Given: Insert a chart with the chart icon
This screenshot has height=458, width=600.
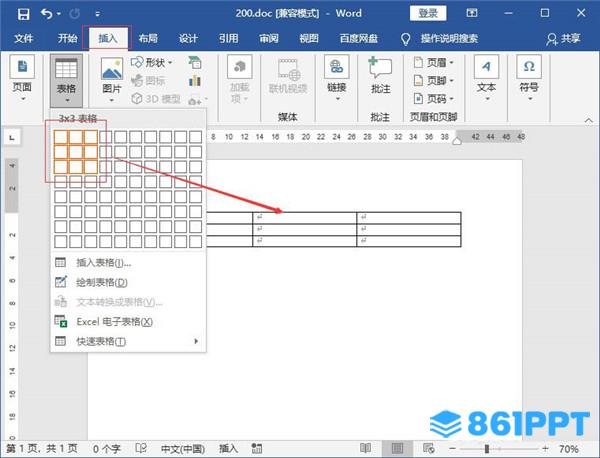Looking at the screenshot, I should click(x=195, y=80).
